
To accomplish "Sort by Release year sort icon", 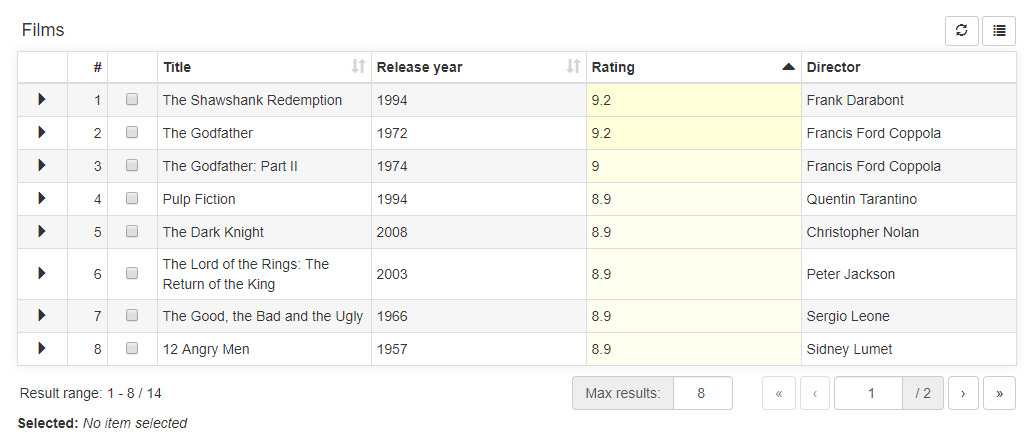I will (574, 67).
